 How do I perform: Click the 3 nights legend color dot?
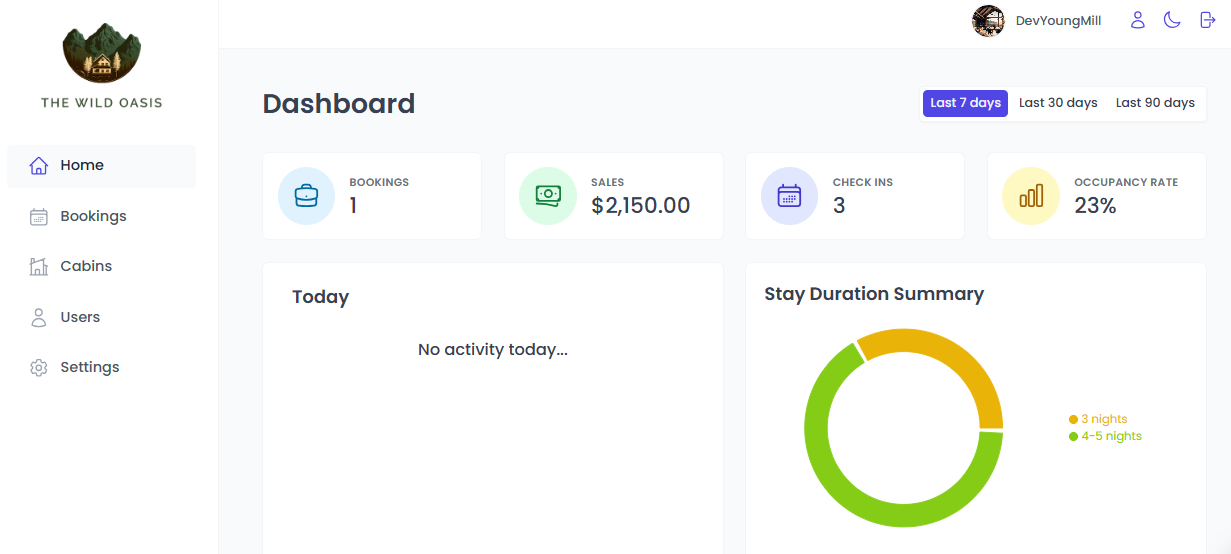click(1073, 420)
